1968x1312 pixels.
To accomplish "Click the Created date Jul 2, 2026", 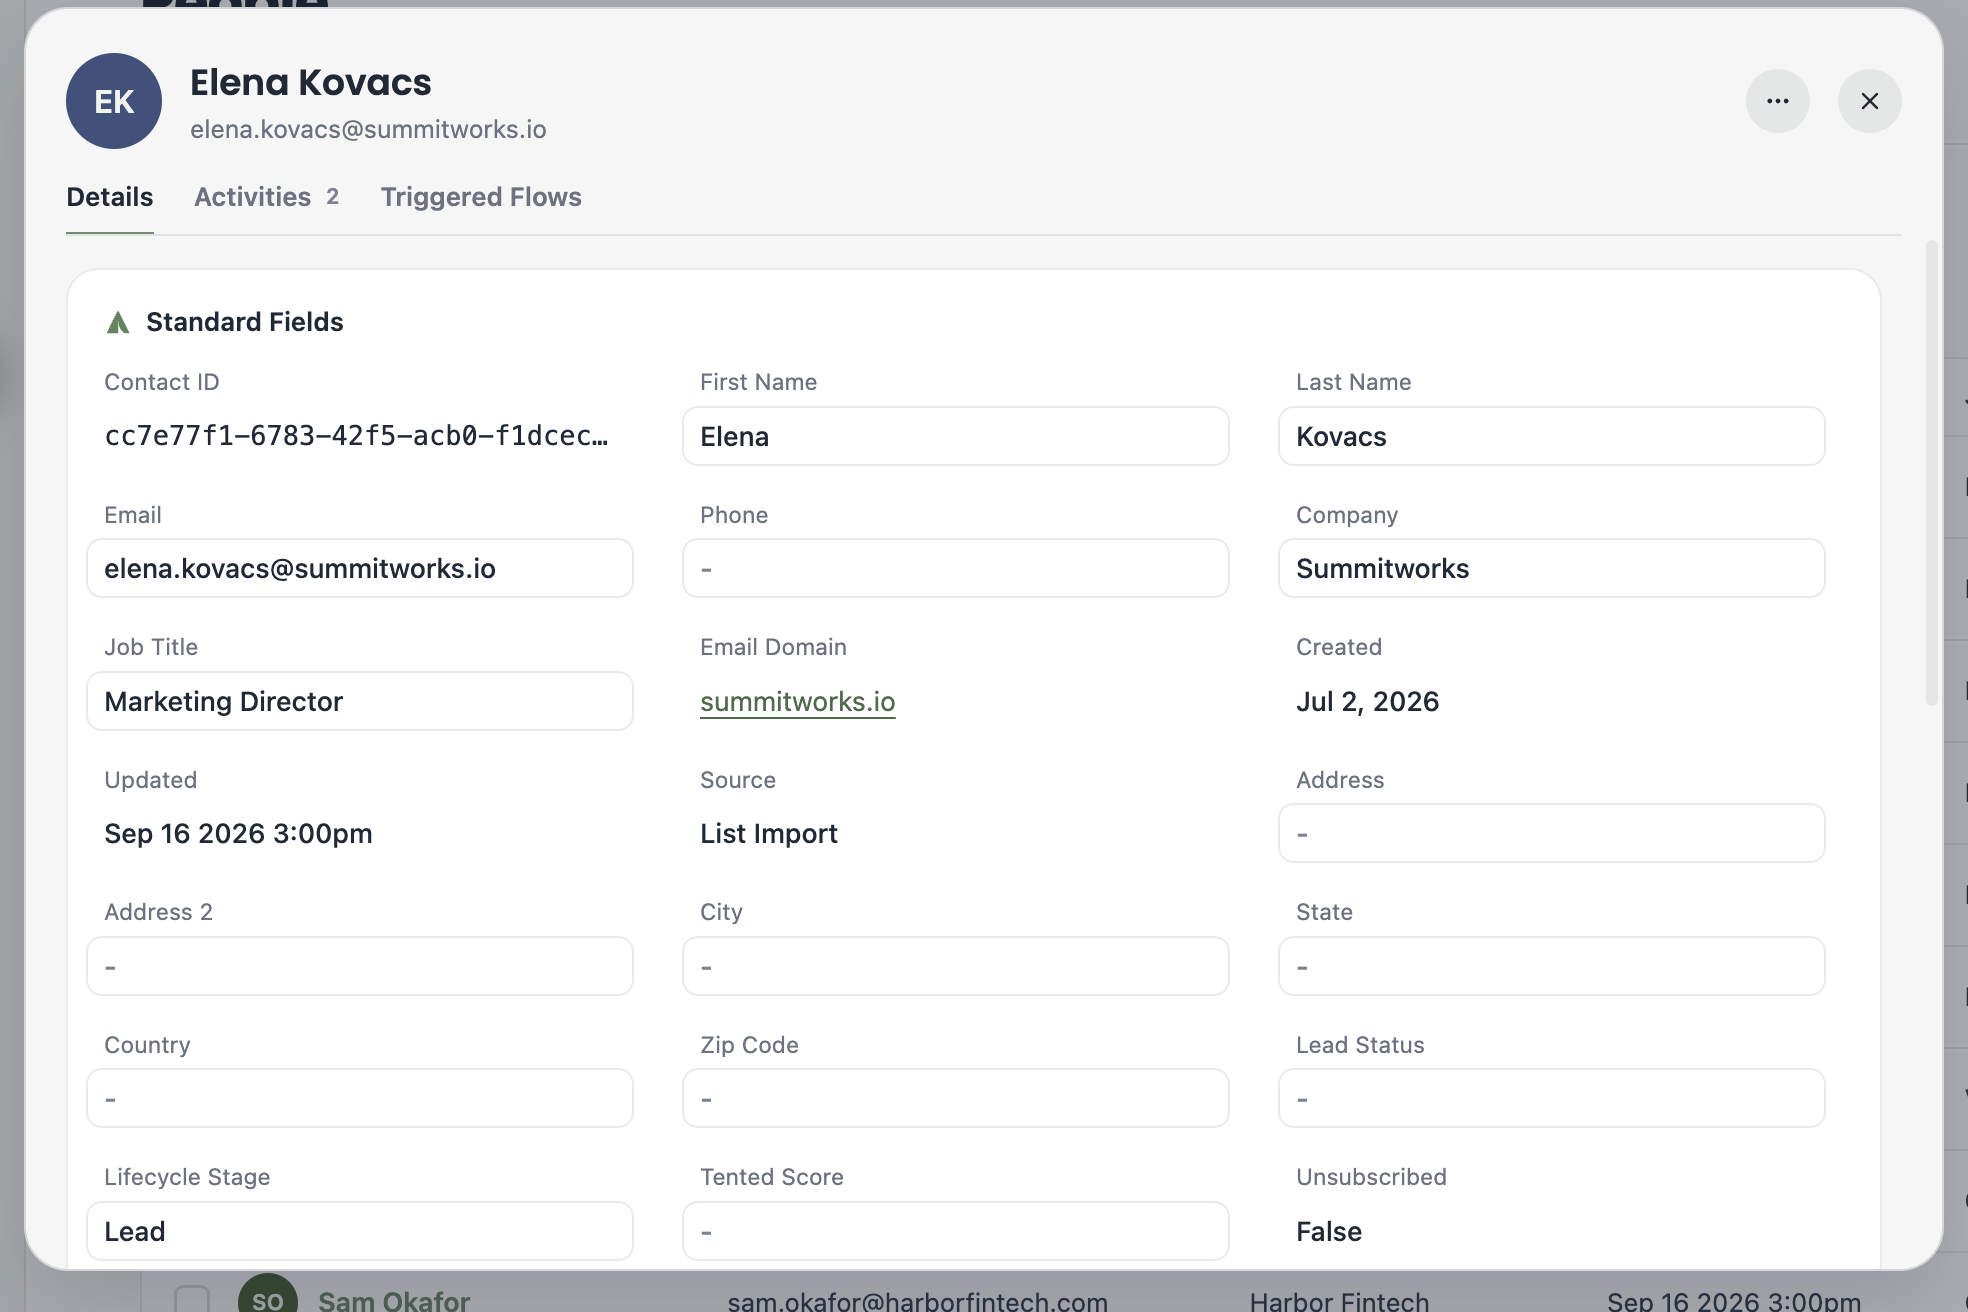I will [1367, 702].
